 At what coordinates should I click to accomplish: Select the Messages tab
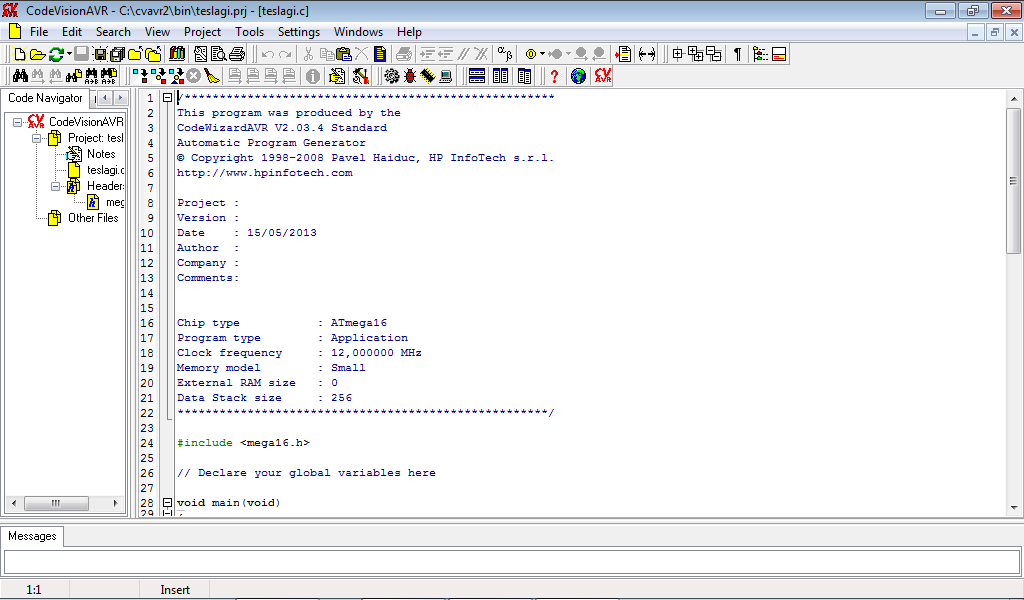point(33,536)
